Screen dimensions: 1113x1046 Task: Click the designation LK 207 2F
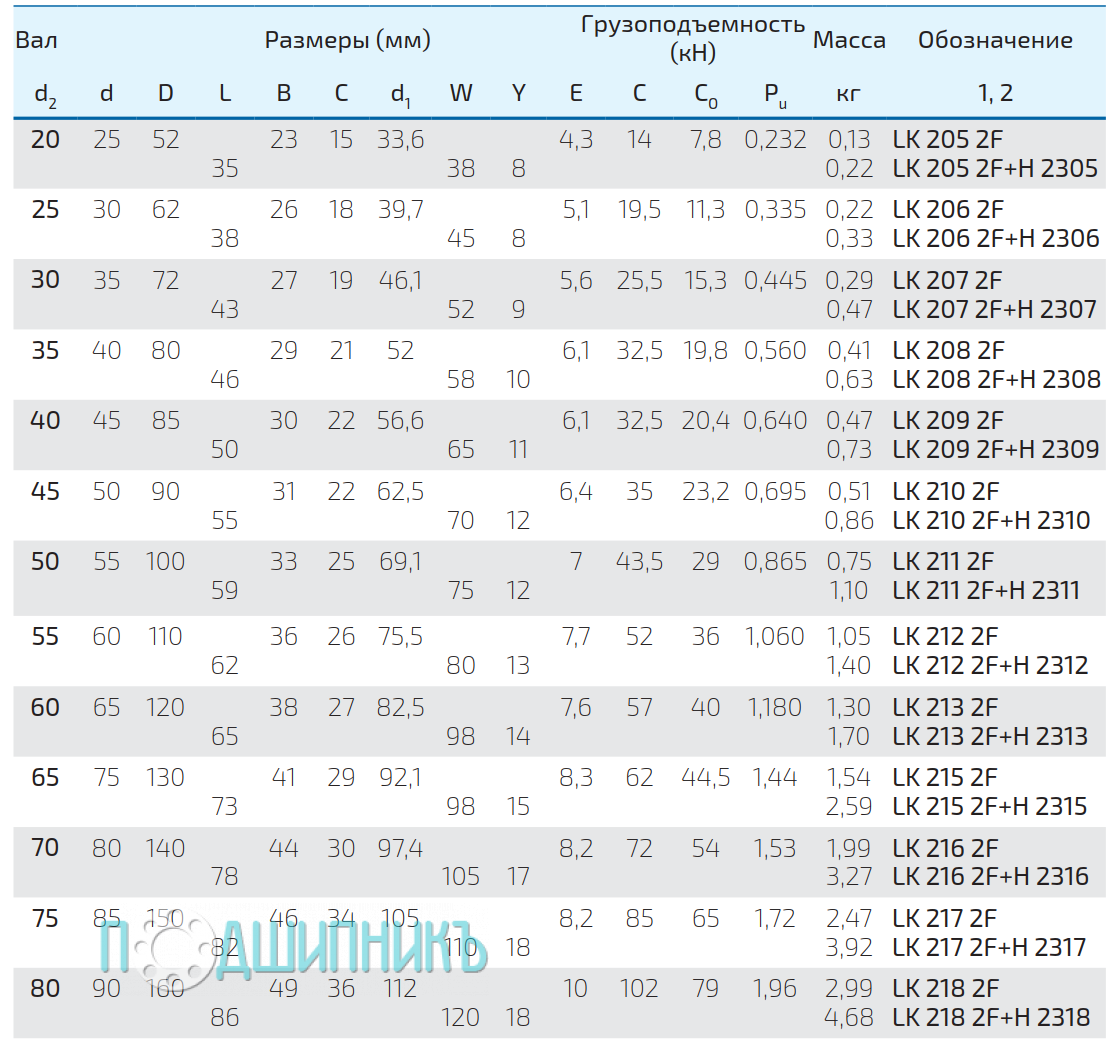947,280
